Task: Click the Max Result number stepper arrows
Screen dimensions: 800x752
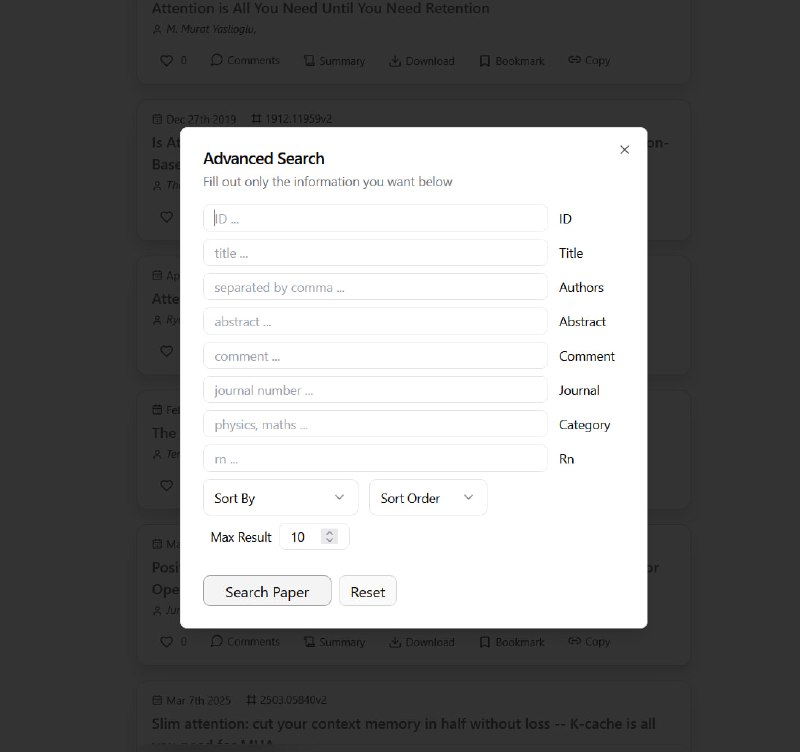Action: click(330, 536)
